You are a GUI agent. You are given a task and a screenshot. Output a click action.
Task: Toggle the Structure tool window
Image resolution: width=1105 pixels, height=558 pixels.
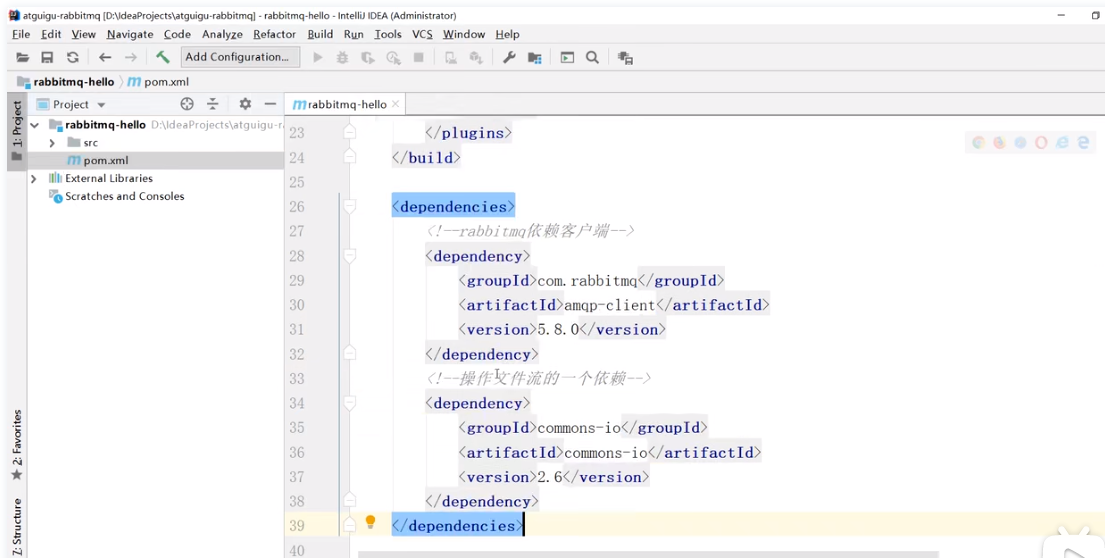[17, 527]
